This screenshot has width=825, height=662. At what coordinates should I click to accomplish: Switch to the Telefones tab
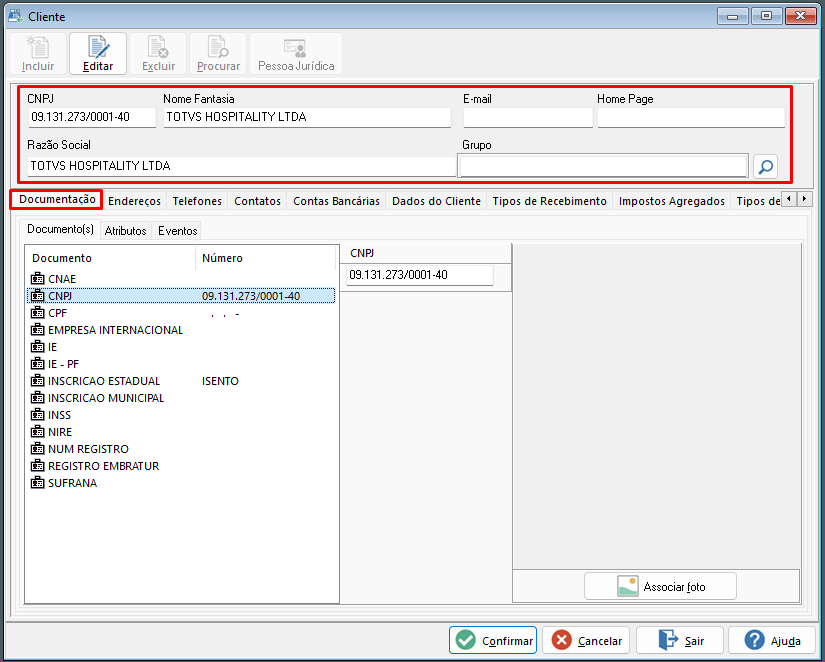tap(197, 201)
